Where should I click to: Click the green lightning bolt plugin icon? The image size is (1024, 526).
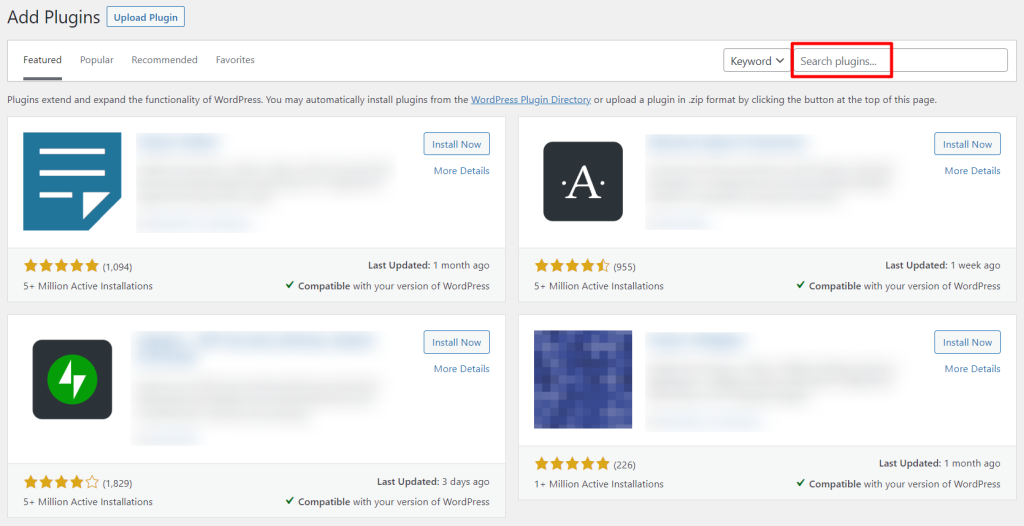(x=72, y=379)
